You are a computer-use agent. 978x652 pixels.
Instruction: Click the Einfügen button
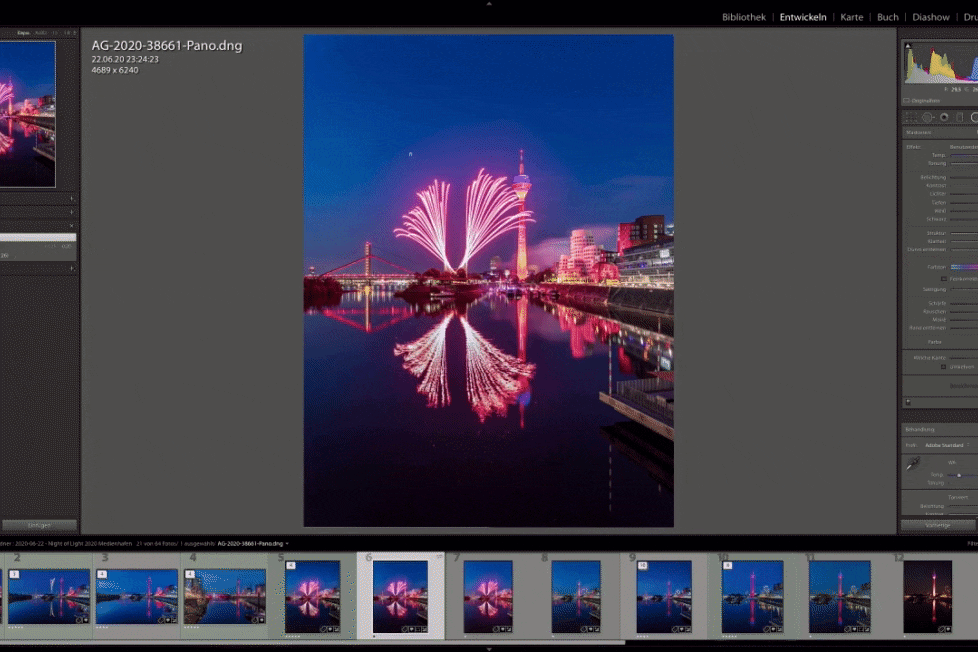[39, 525]
